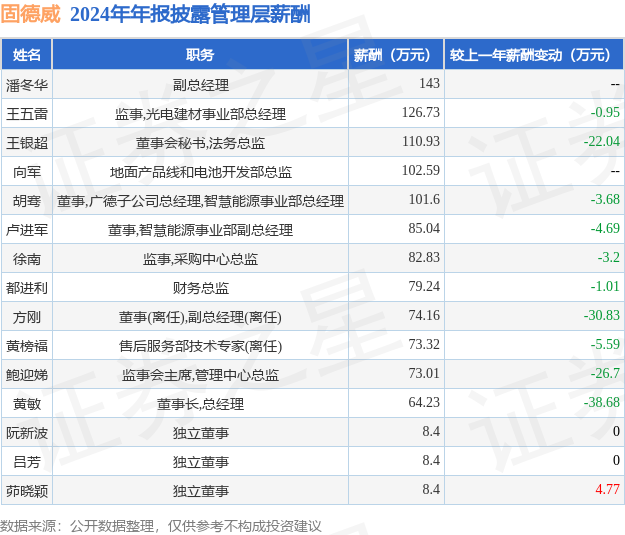The width and height of the screenshot is (625, 535).
Task: Click salary value 73.32
Action: point(424,344)
